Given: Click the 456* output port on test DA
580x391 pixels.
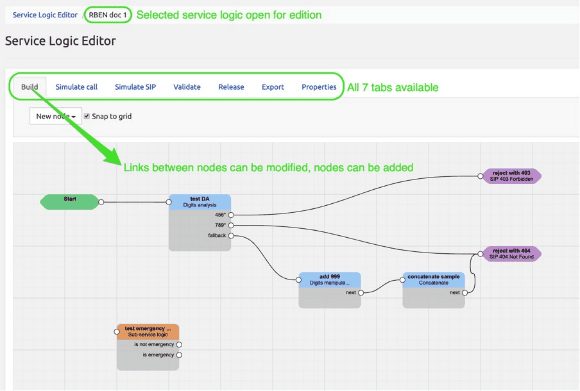Looking at the screenshot, I should 231,215.
